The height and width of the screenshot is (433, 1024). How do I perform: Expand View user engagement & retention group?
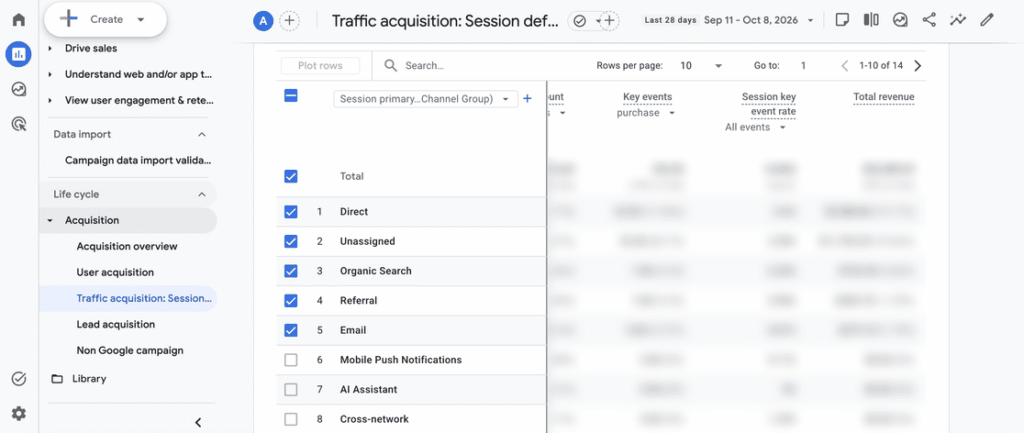50,101
